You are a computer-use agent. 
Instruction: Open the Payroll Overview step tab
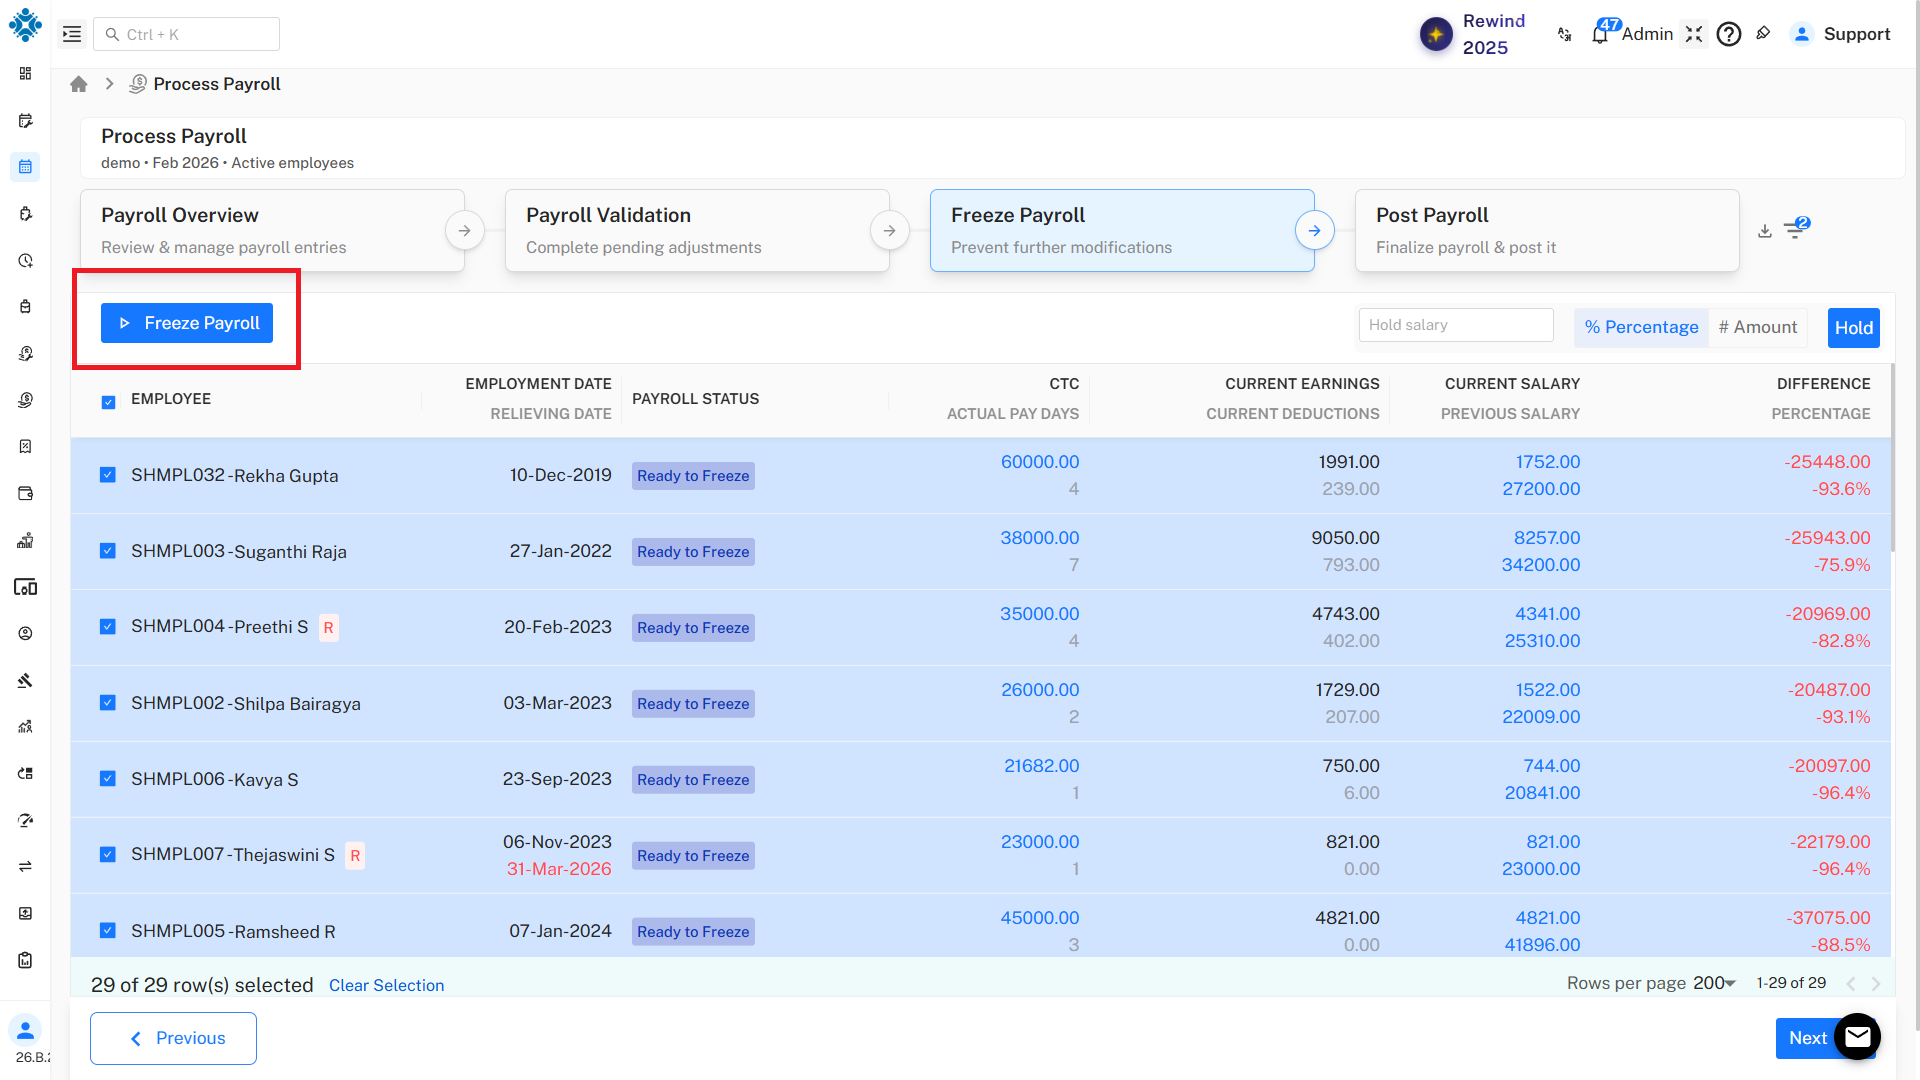[272, 230]
